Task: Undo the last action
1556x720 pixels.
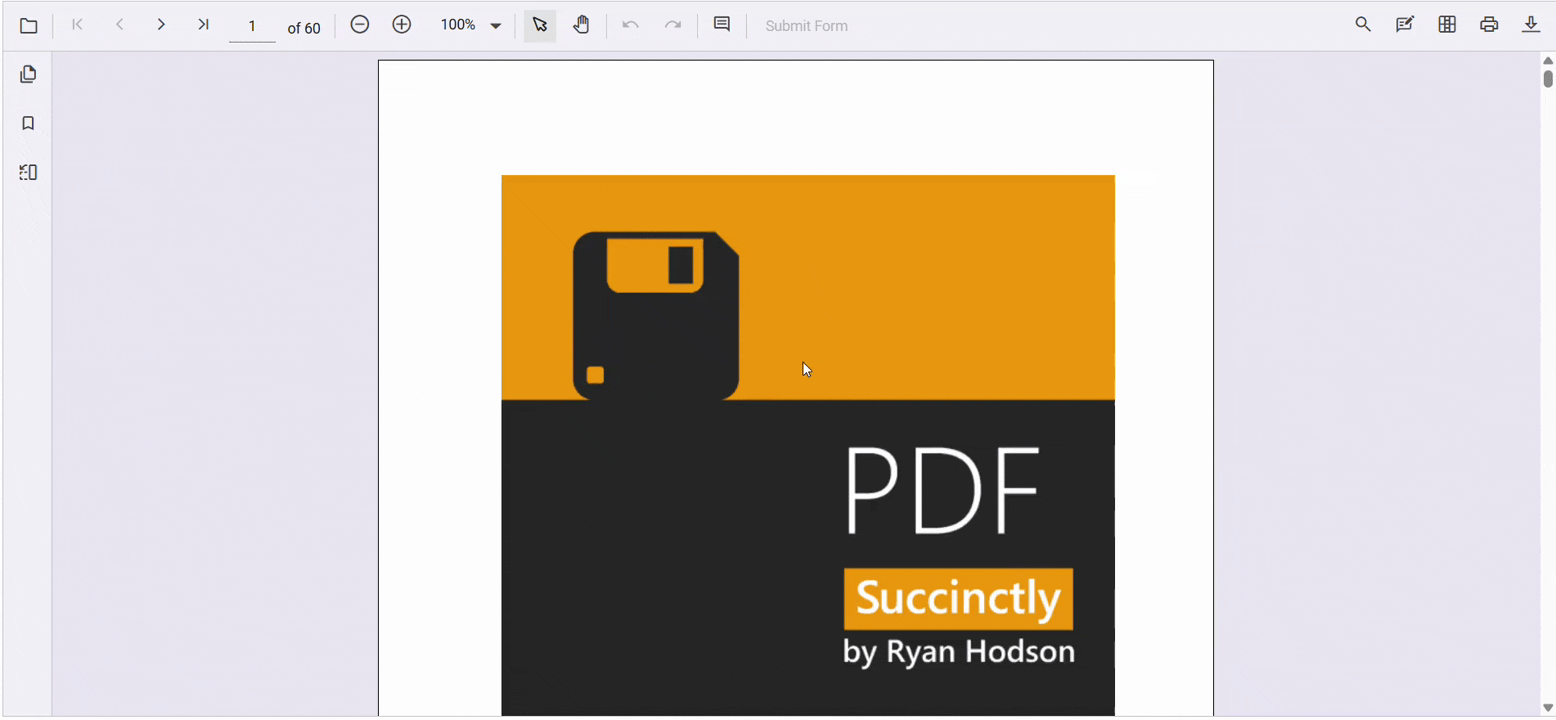Action: (x=630, y=25)
